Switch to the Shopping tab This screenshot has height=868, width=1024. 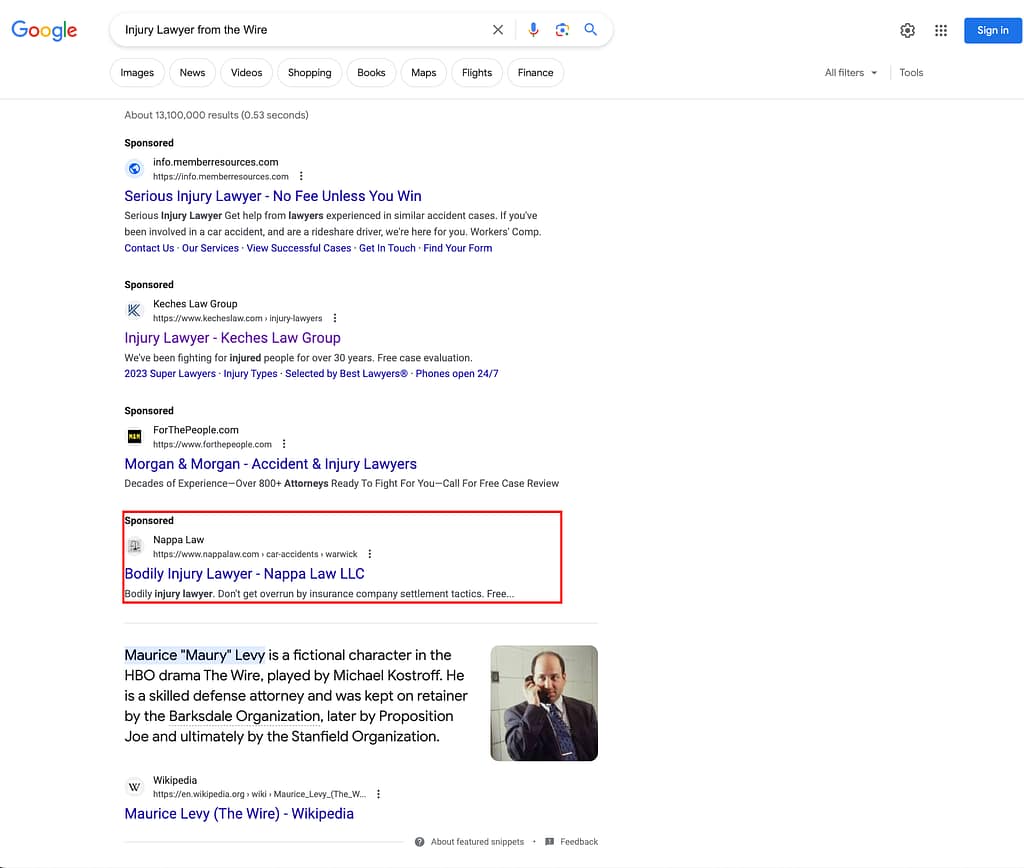(x=310, y=72)
